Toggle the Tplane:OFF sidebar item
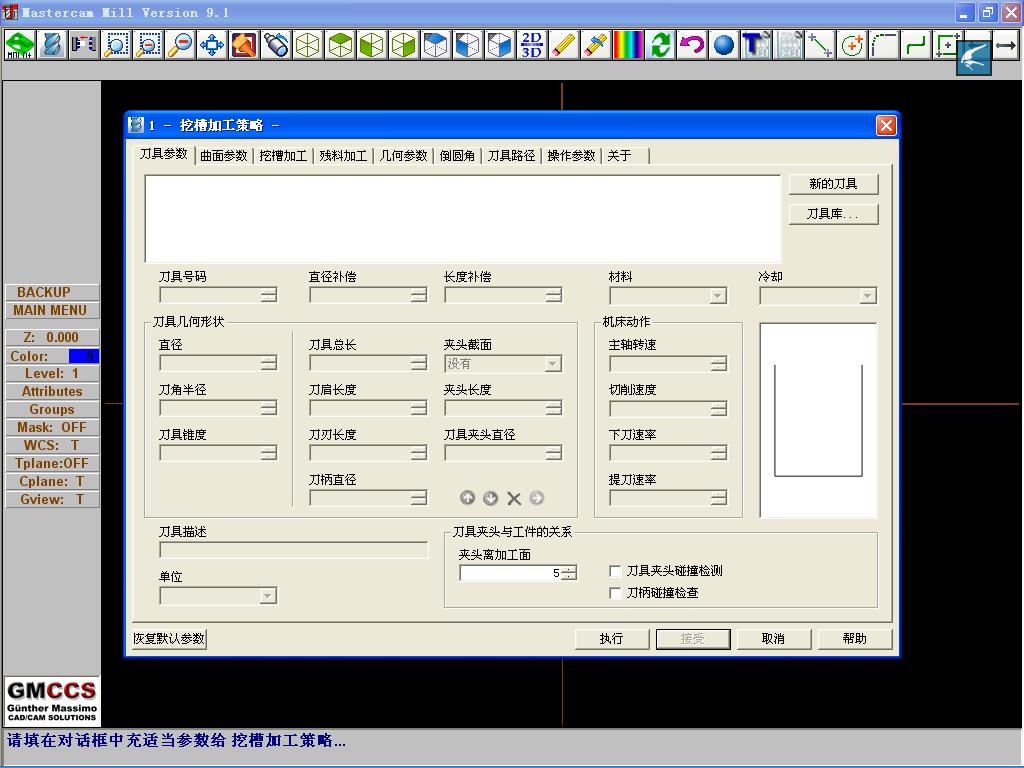 point(52,463)
